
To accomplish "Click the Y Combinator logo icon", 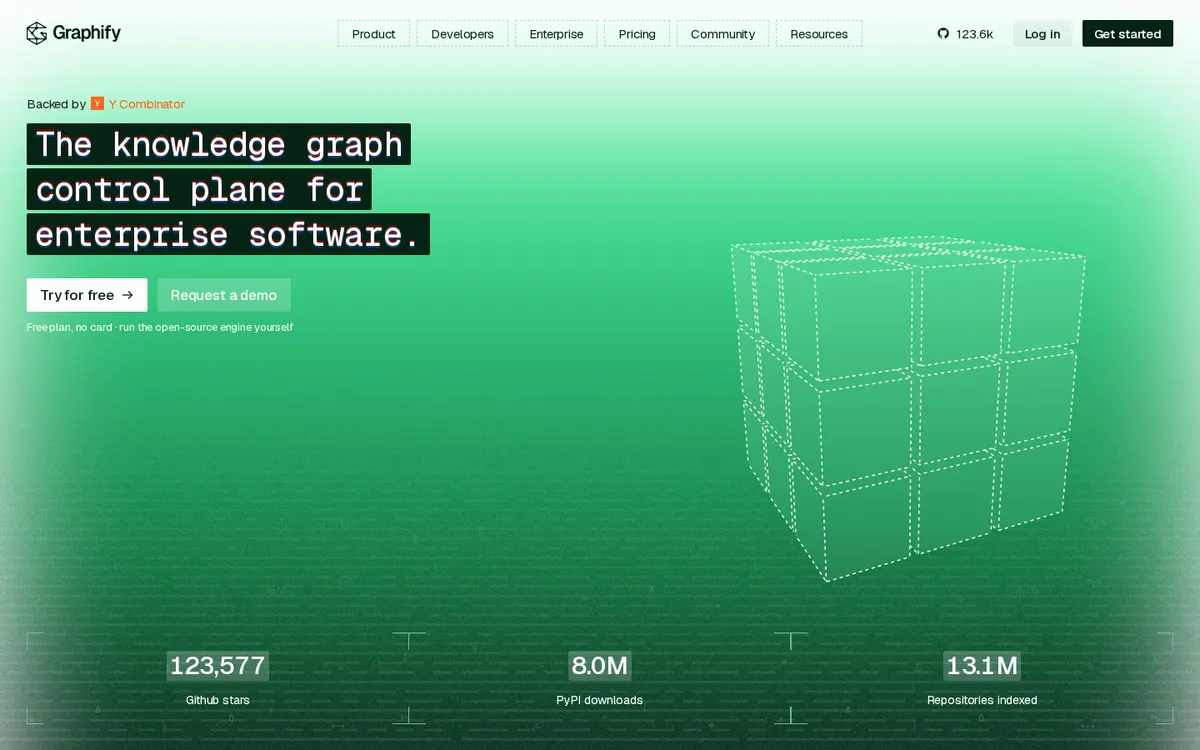I will (97, 104).
